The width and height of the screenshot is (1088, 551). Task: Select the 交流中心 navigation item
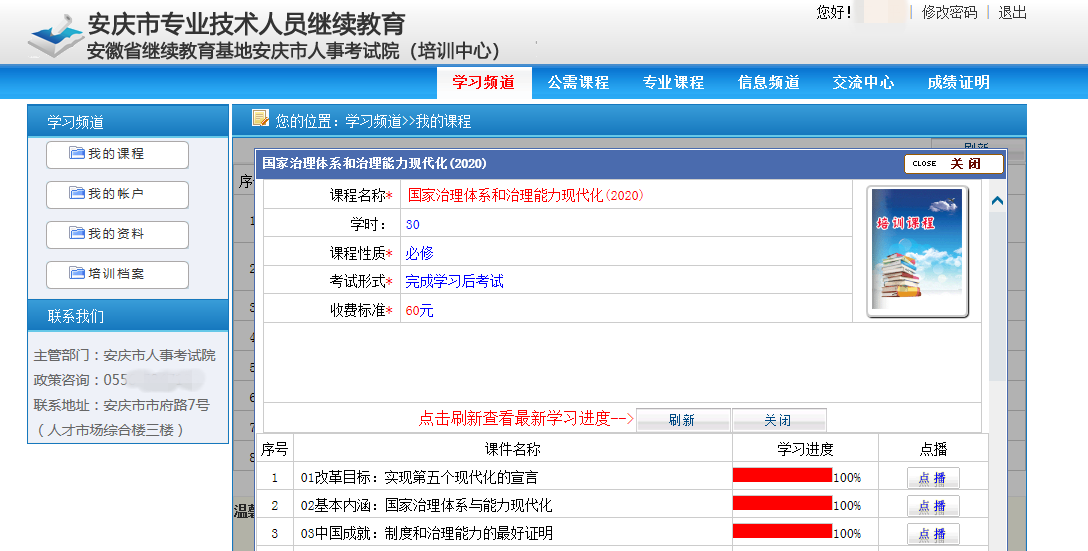coord(863,83)
